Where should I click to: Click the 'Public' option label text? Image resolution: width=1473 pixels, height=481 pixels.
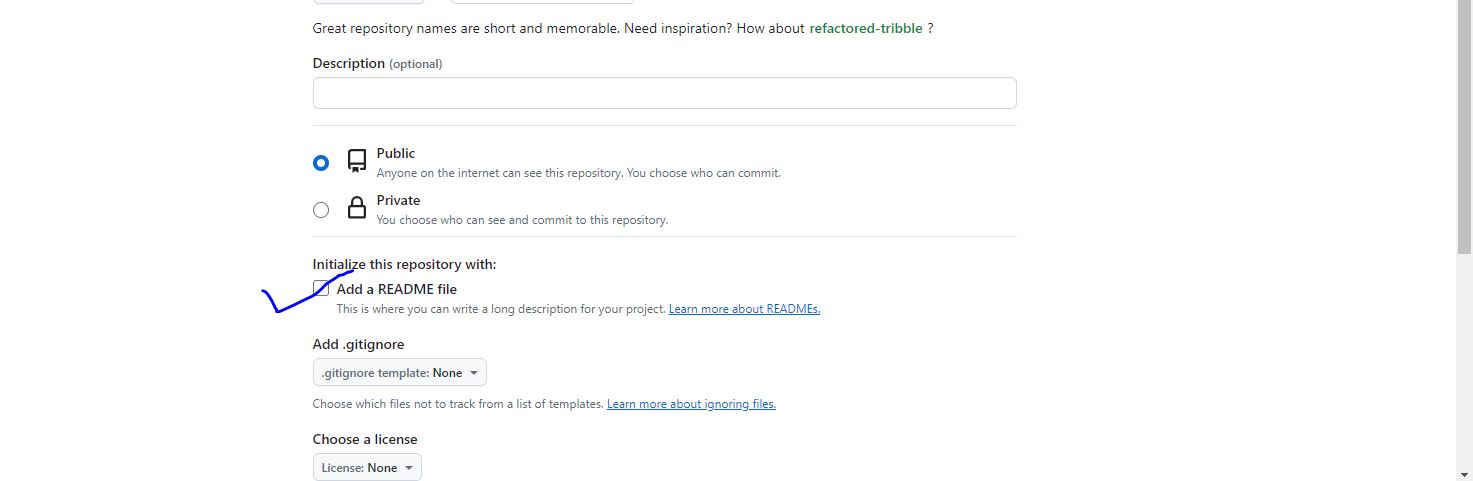tap(396, 153)
